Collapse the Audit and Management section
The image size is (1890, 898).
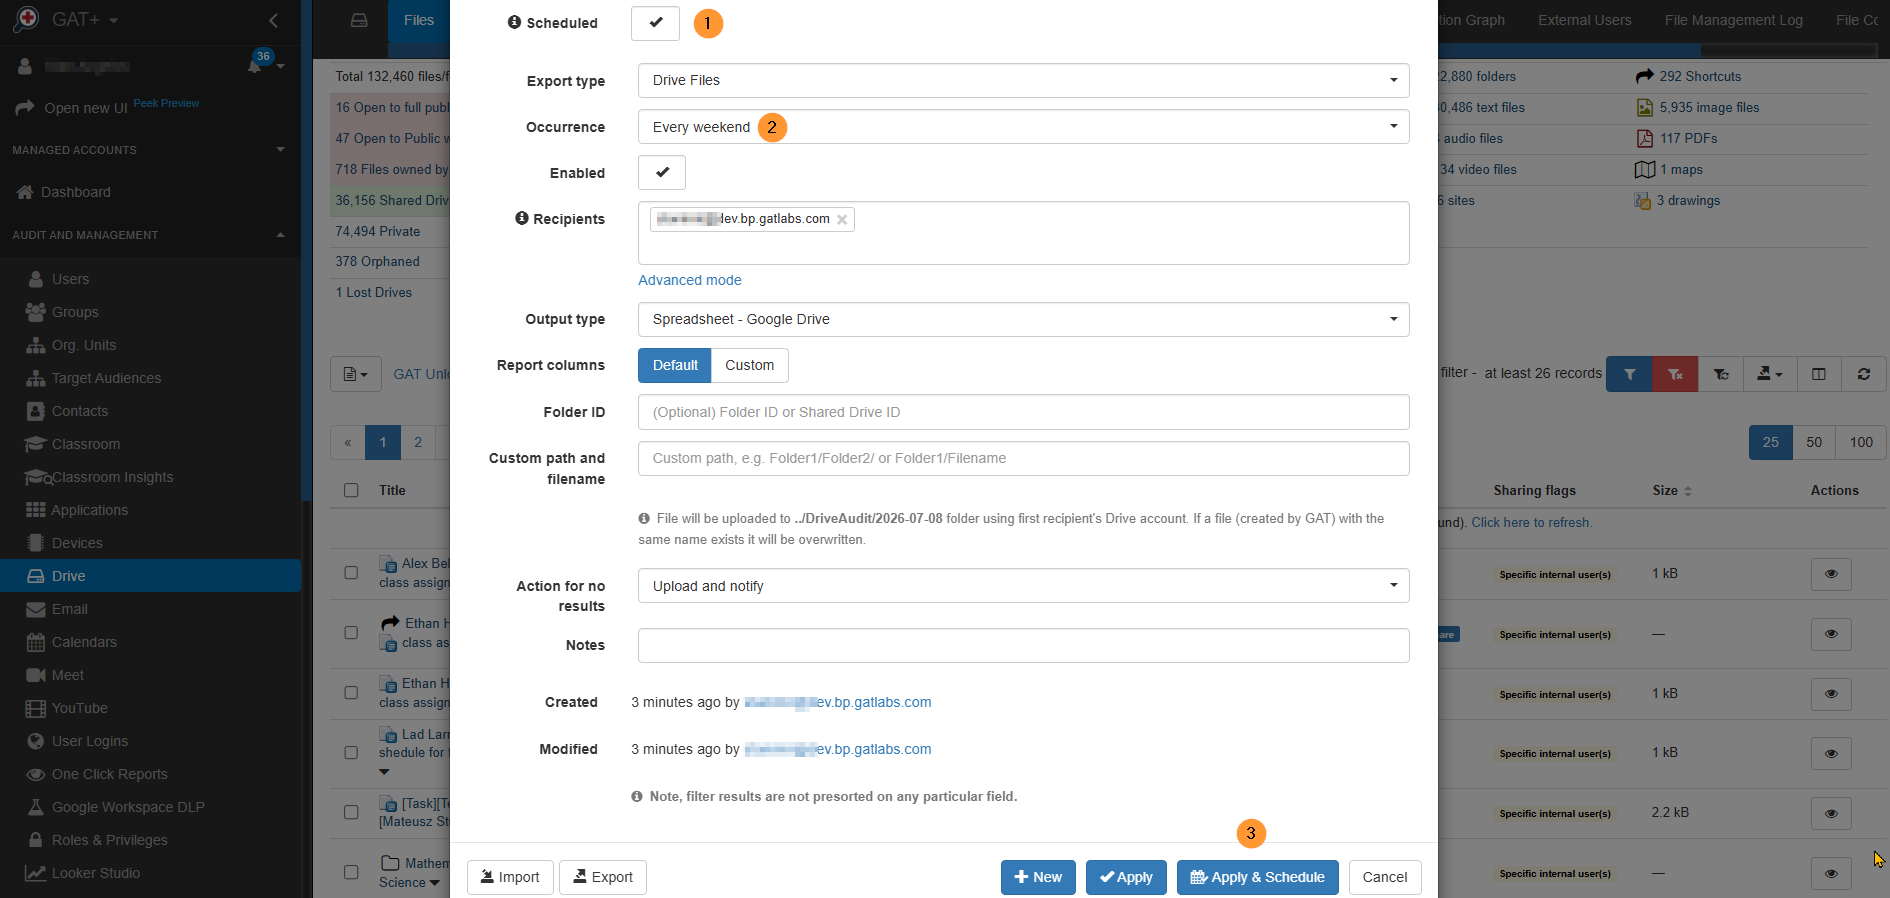(280, 235)
